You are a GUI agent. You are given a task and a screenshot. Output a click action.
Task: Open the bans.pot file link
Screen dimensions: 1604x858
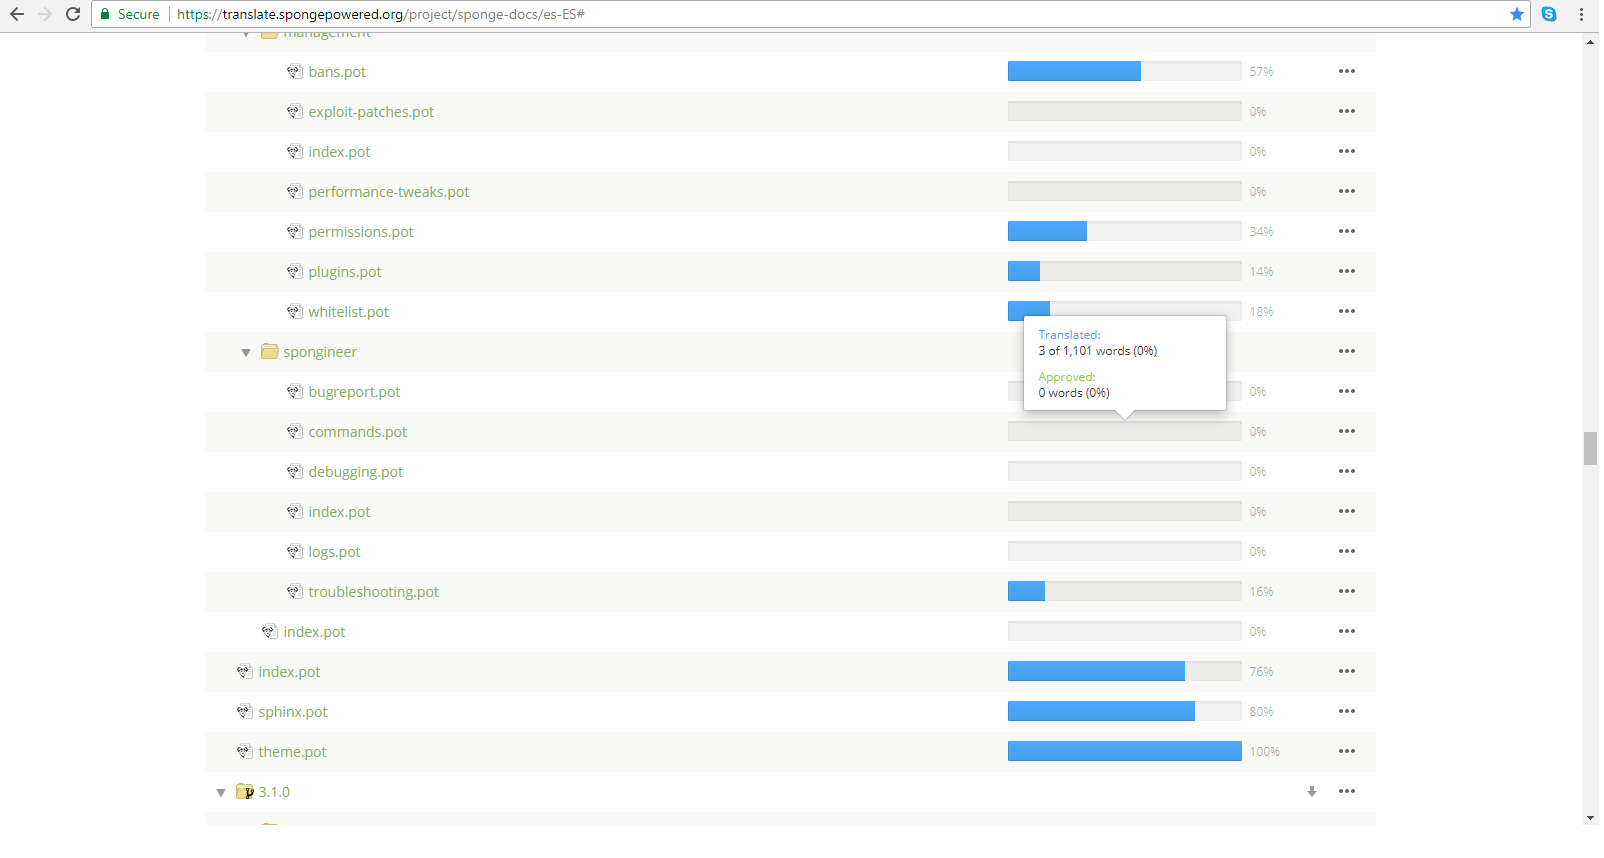337,72
